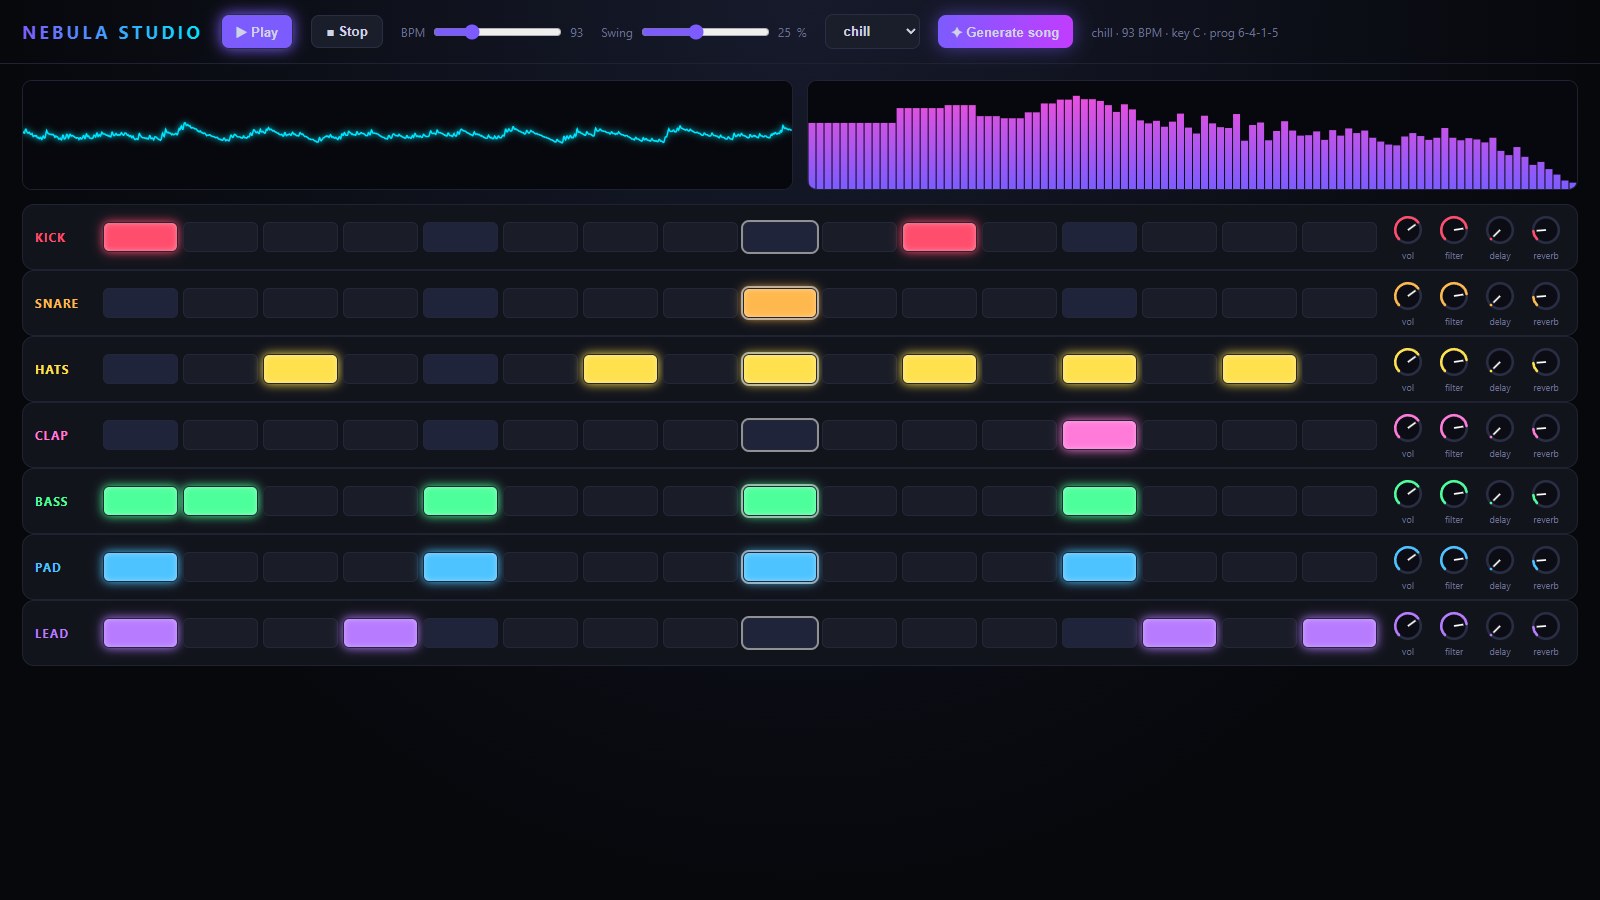Click the SNARE vol knob
1600x900 pixels.
(1408, 296)
